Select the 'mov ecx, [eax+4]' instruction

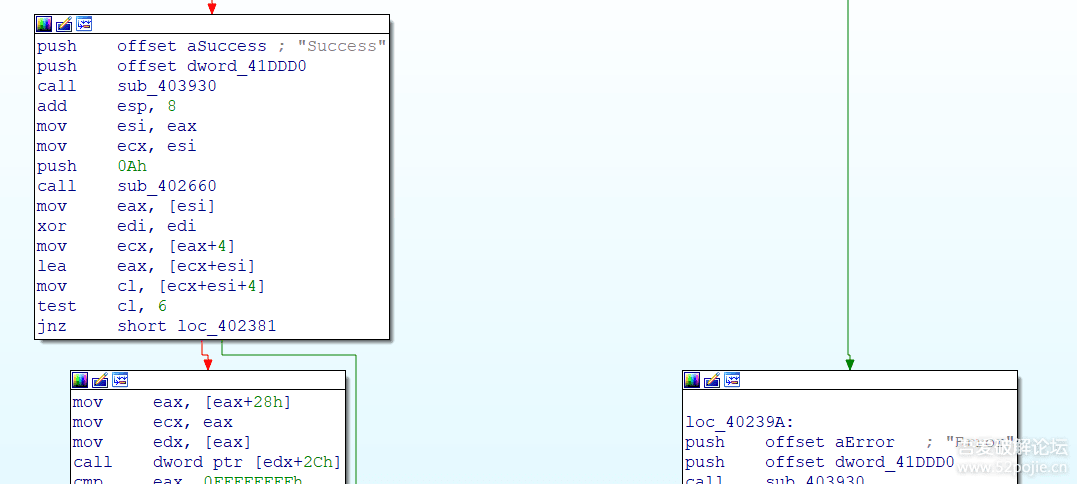[x=137, y=246]
